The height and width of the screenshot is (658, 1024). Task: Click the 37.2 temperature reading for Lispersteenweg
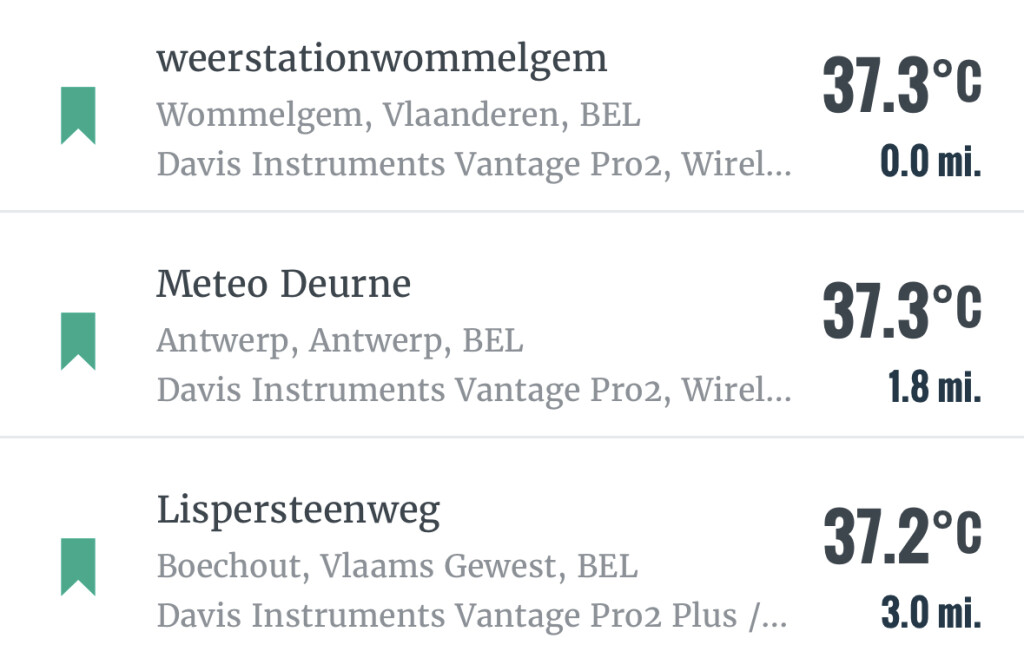(x=876, y=537)
